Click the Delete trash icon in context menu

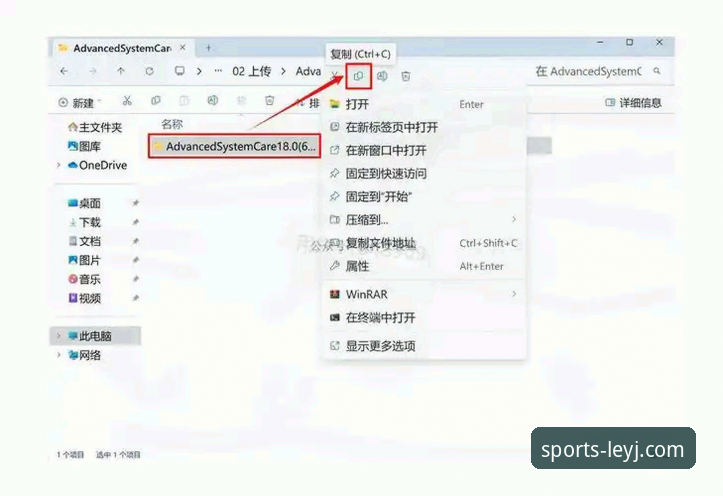click(406, 77)
